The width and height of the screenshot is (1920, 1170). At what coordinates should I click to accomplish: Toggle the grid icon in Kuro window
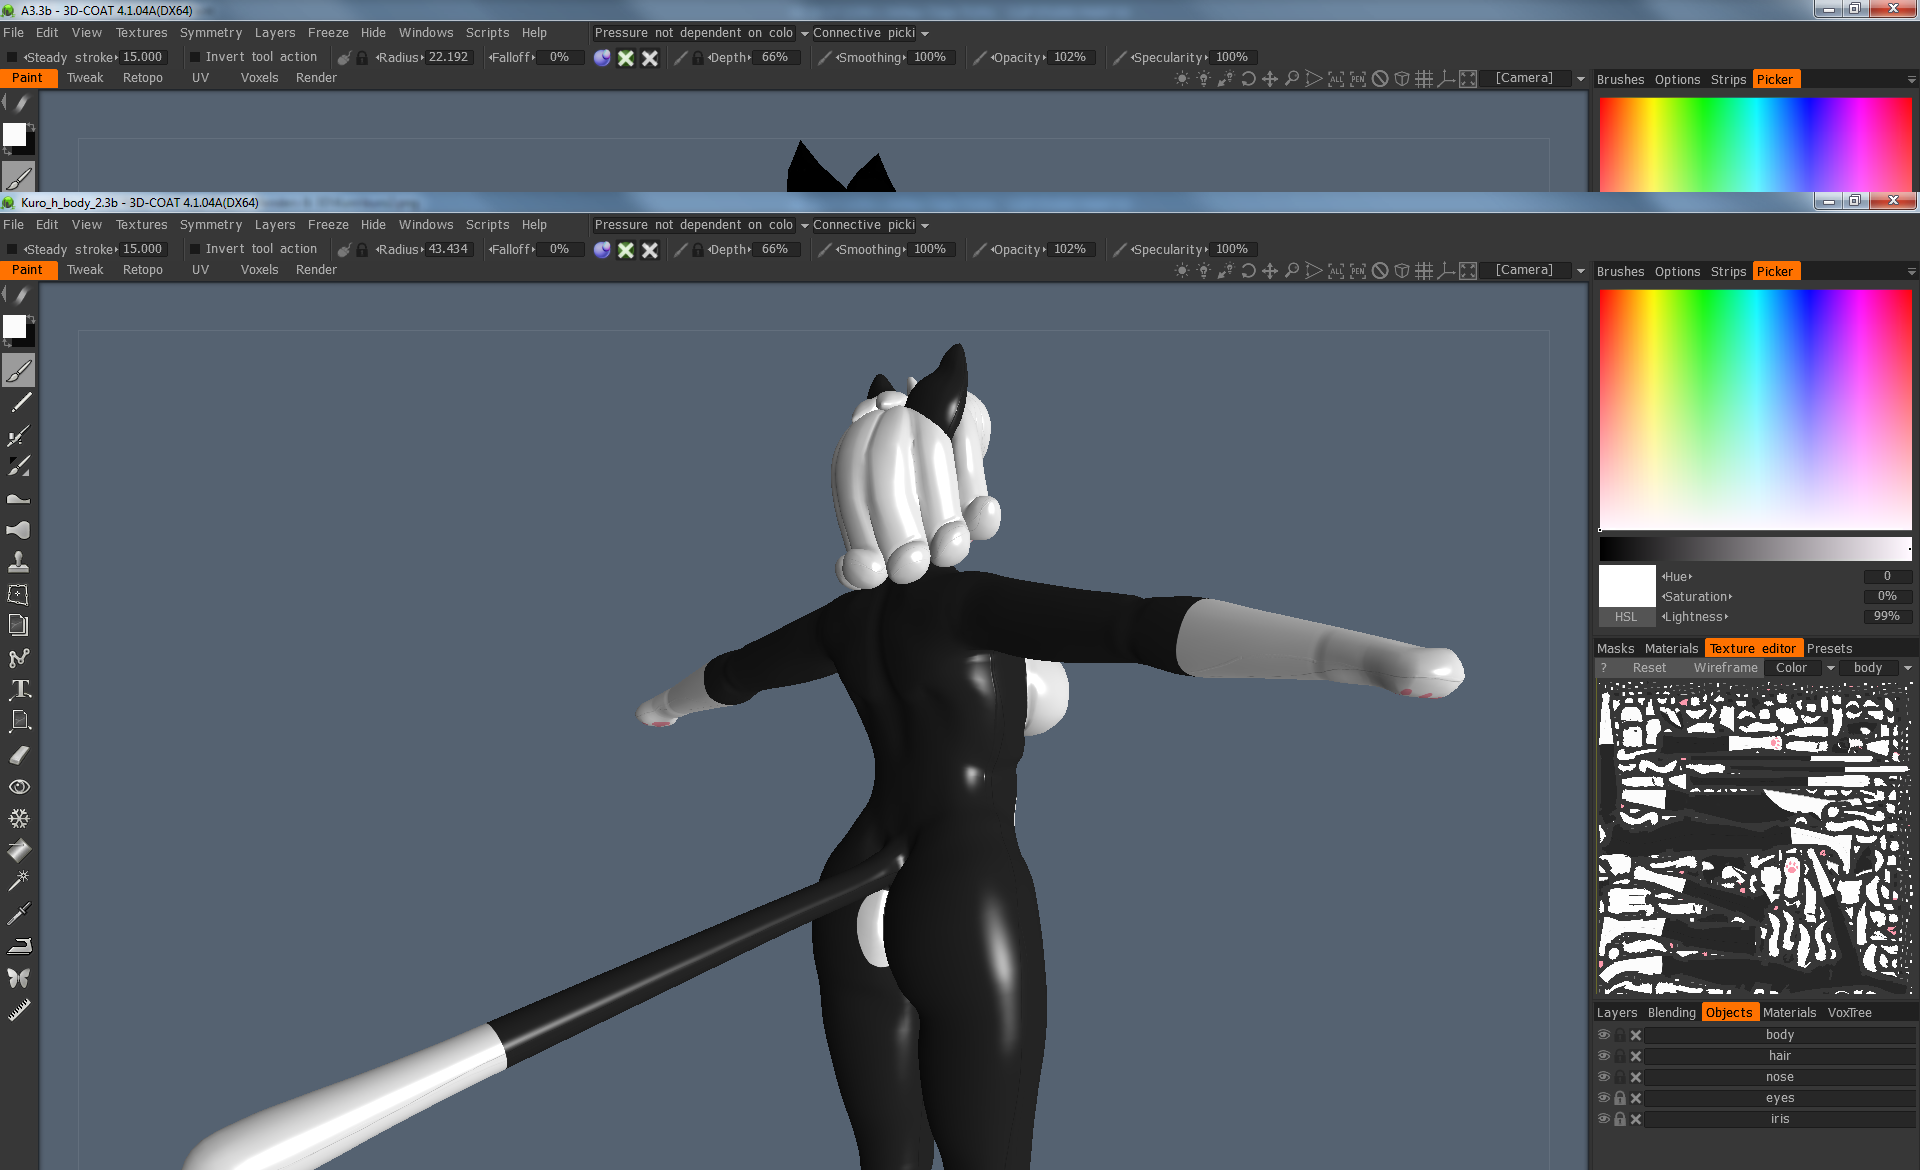[1424, 271]
